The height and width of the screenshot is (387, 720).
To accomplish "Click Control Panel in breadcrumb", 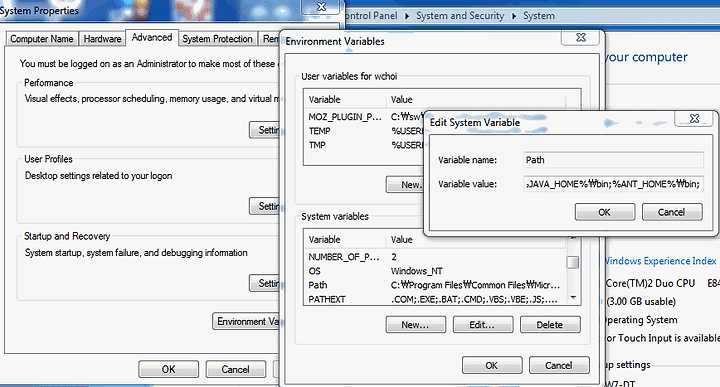I will tap(371, 16).
